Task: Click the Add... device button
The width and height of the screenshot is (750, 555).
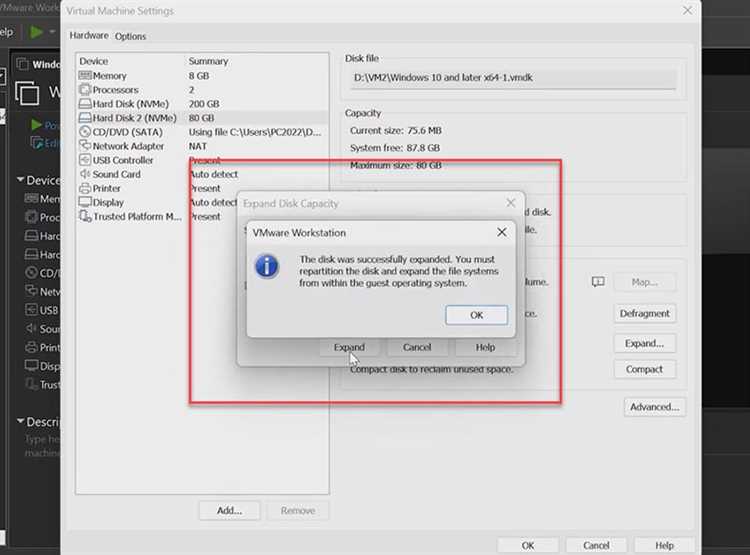Action: coord(230,511)
